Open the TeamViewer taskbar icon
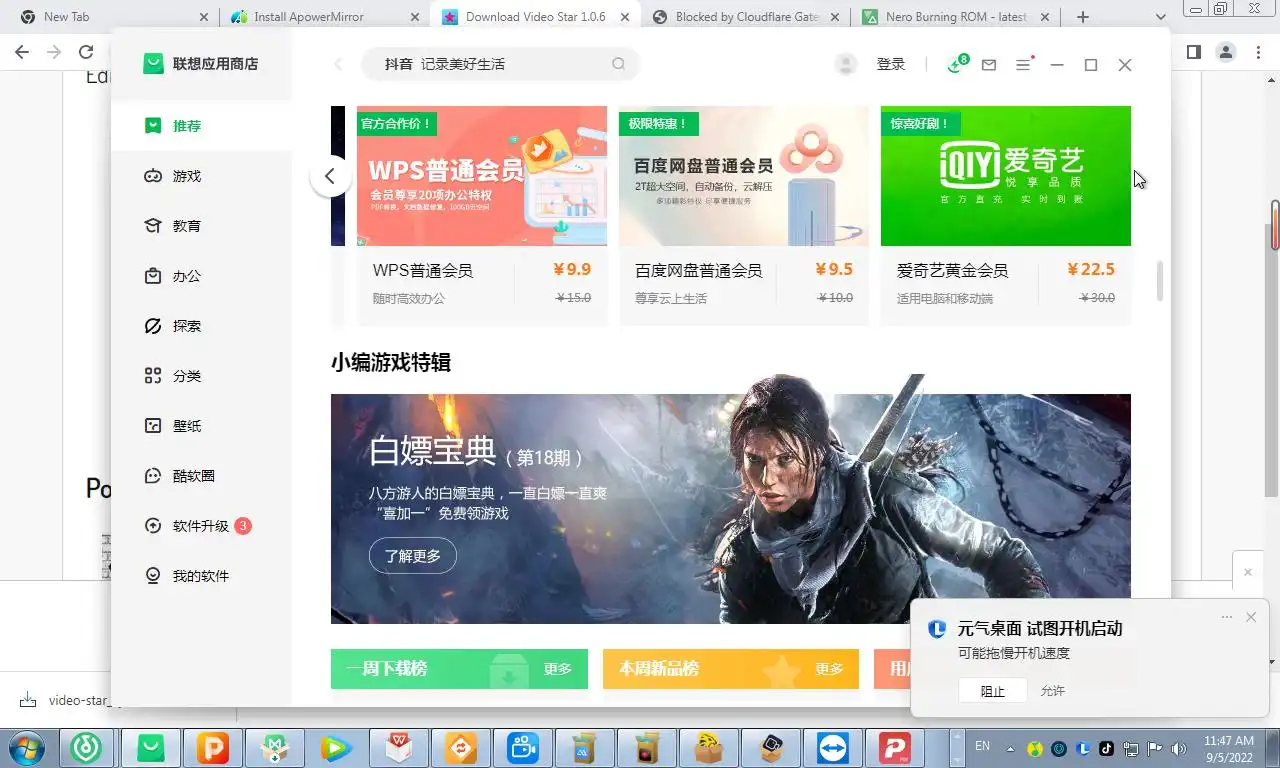Viewport: 1280px width, 768px height. point(833,748)
